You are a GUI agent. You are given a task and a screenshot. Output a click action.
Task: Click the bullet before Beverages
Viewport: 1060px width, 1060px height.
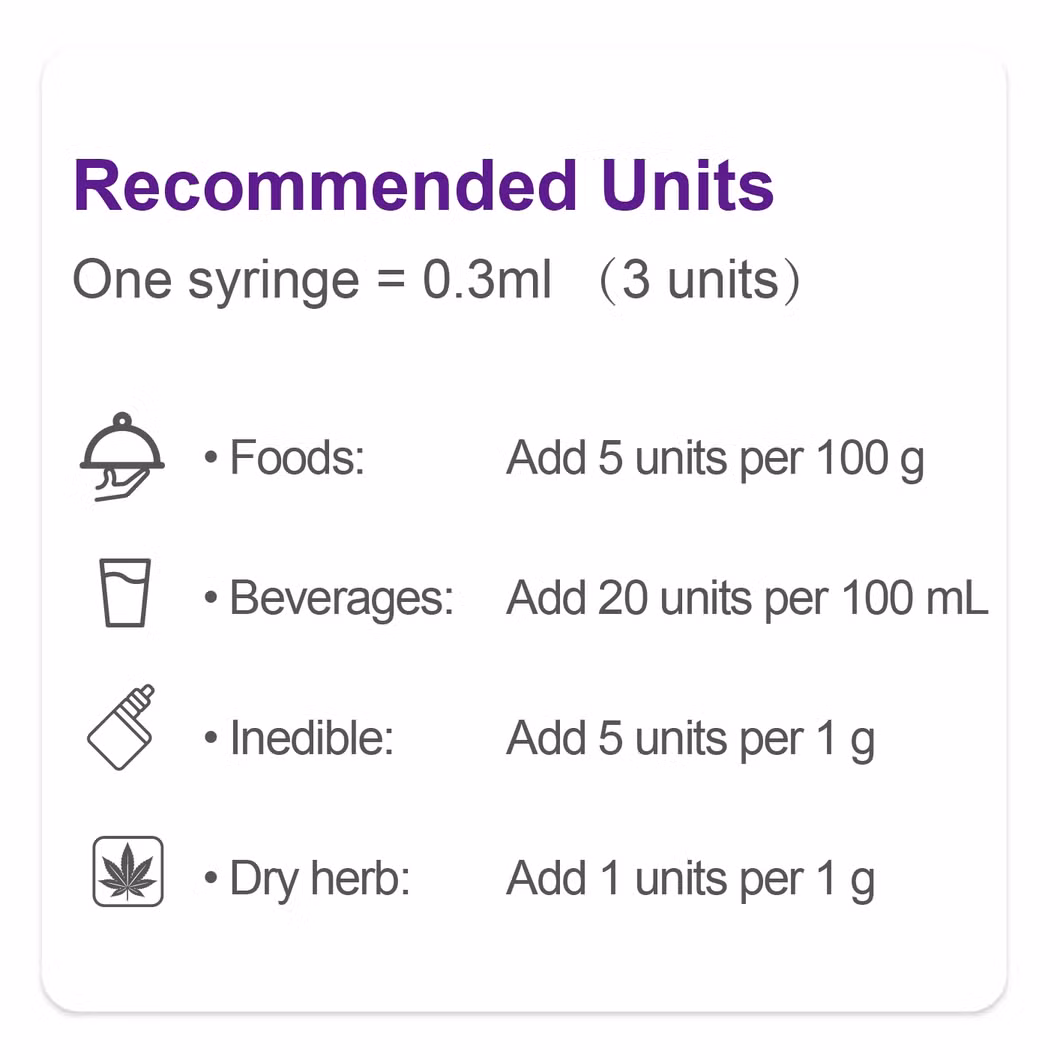click(x=211, y=598)
